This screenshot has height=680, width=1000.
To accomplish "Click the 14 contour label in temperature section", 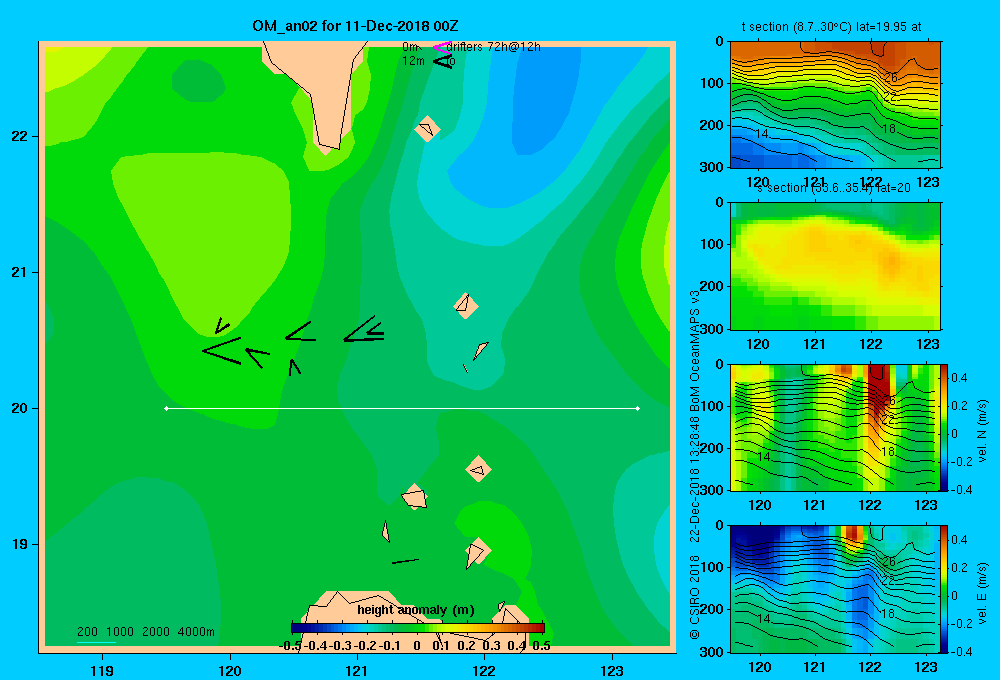I will (761, 133).
